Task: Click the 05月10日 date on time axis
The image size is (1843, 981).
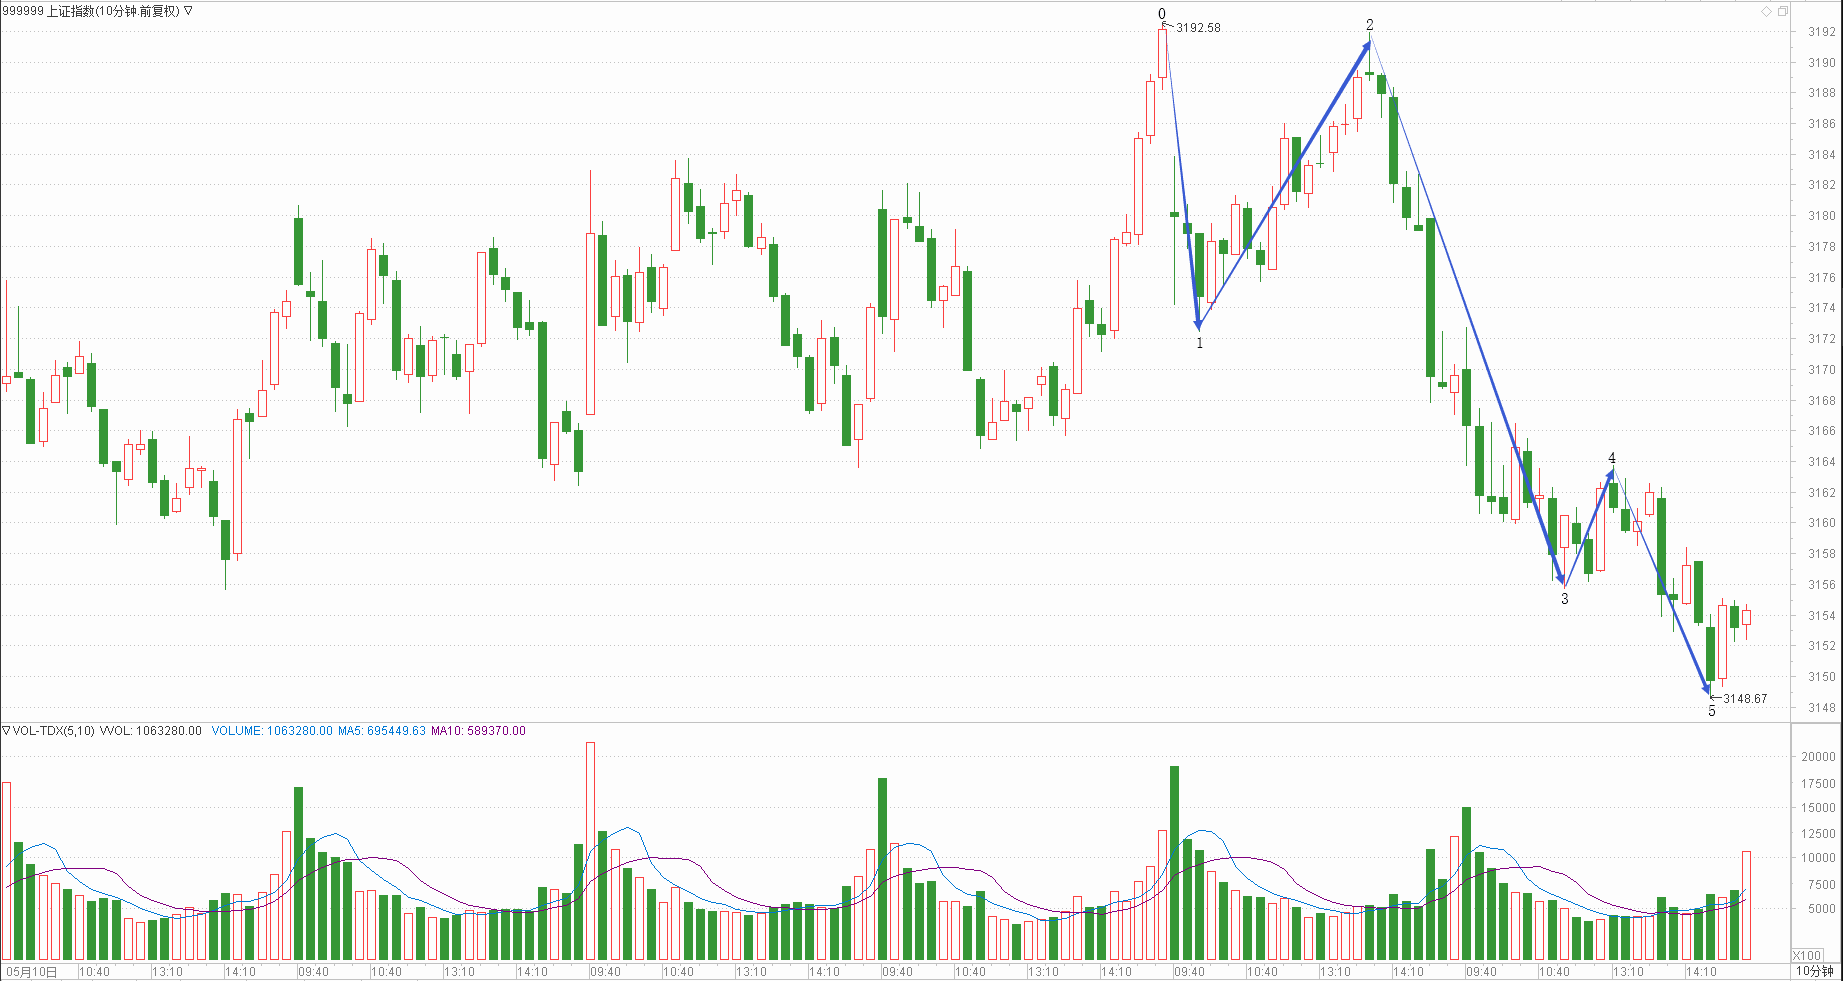Action: pos(32,971)
